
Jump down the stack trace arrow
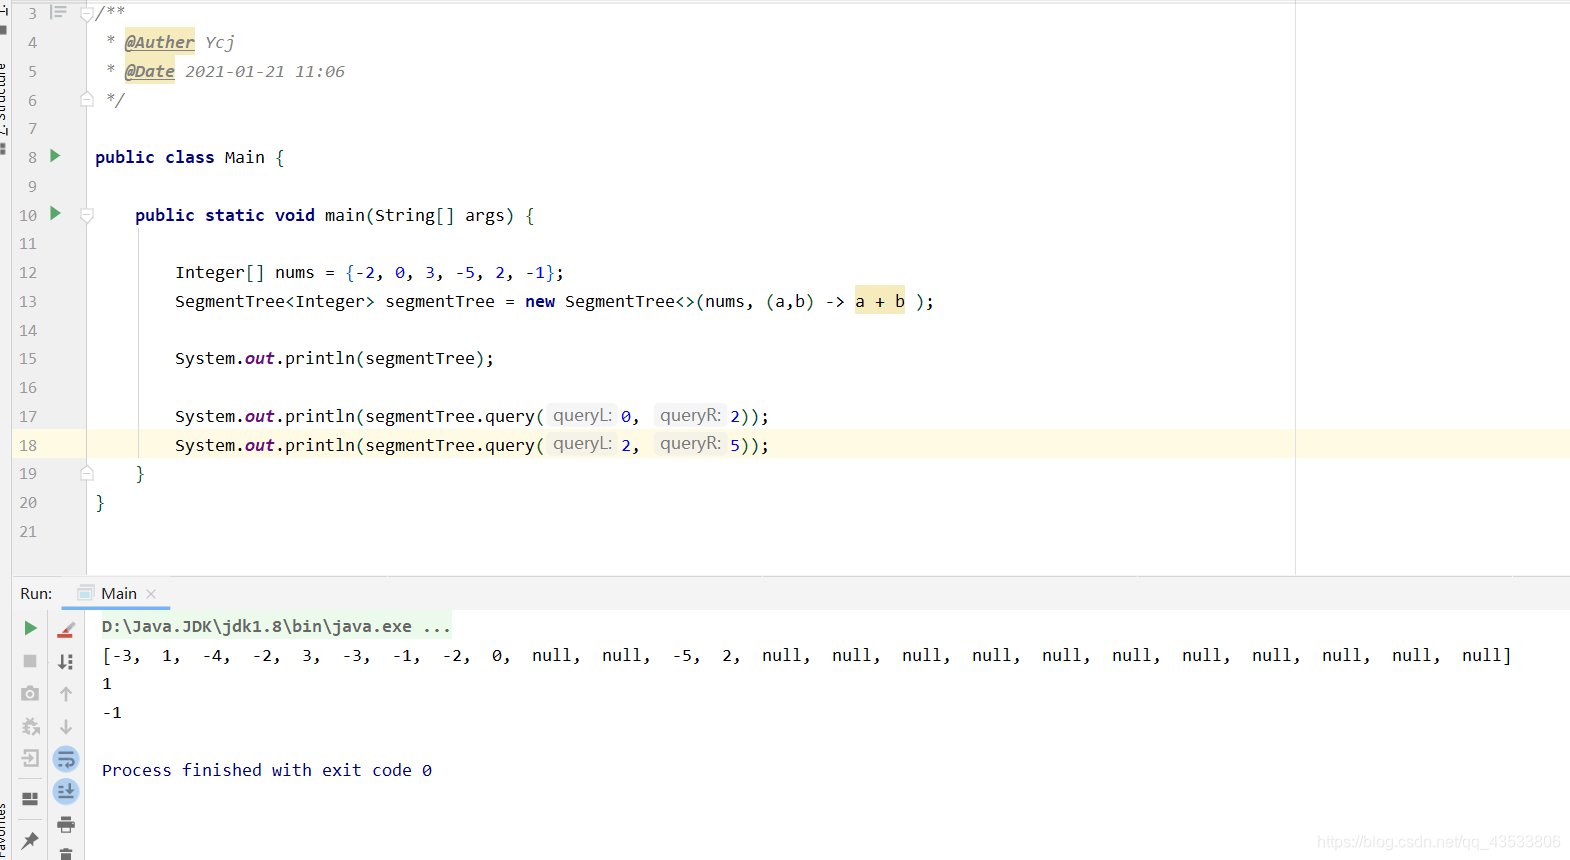coord(66,727)
